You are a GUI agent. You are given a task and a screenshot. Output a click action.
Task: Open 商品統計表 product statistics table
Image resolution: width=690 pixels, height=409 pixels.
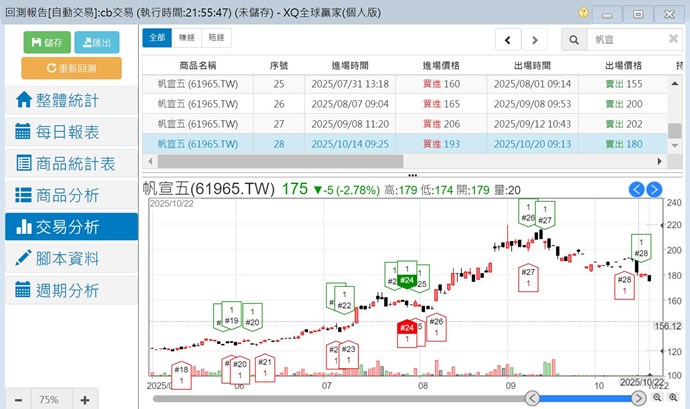(x=71, y=163)
